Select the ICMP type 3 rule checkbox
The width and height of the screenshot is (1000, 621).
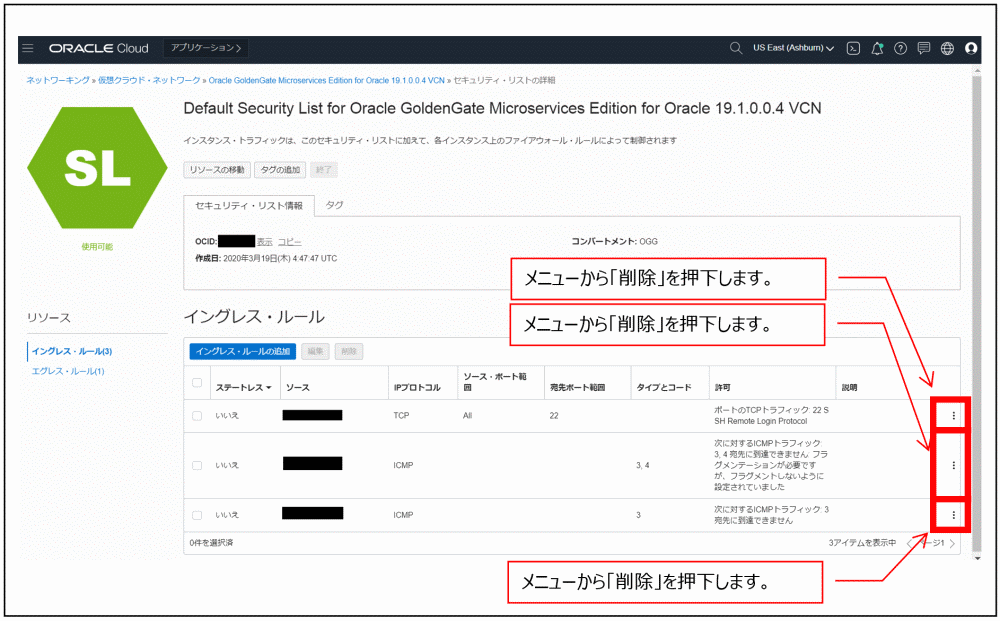197,515
